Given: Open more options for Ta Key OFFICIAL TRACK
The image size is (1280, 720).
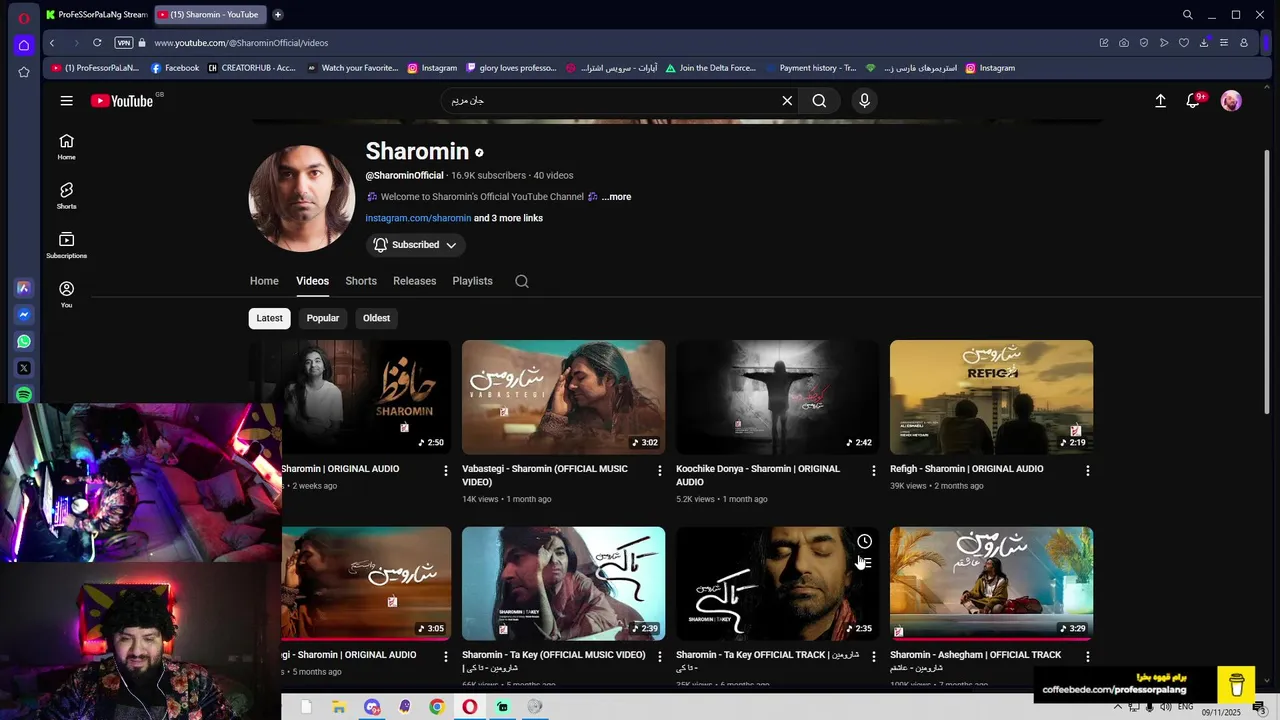Looking at the screenshot, I should (x=873, y=657).
